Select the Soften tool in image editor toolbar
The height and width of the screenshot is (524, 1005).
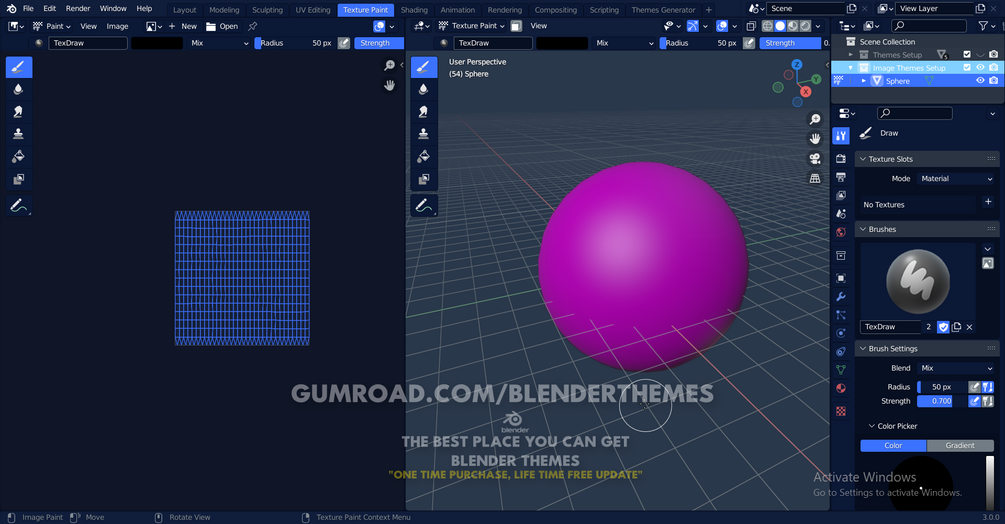[19, 90]
